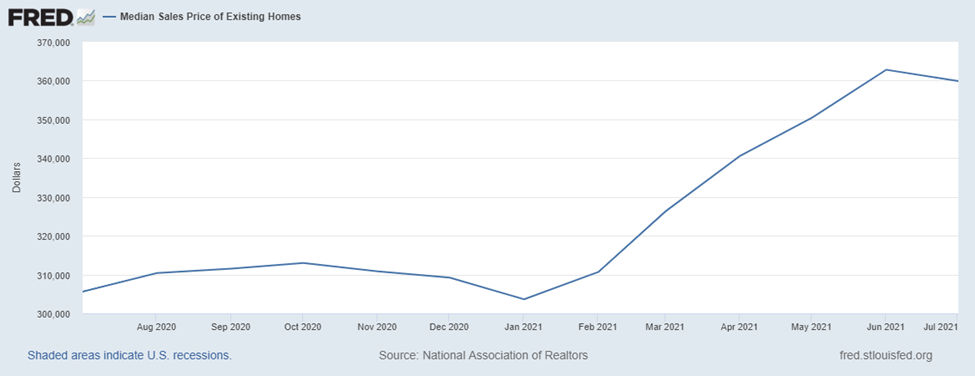Click Shaded areas indicate U.S. recessions text

[129, 355]
